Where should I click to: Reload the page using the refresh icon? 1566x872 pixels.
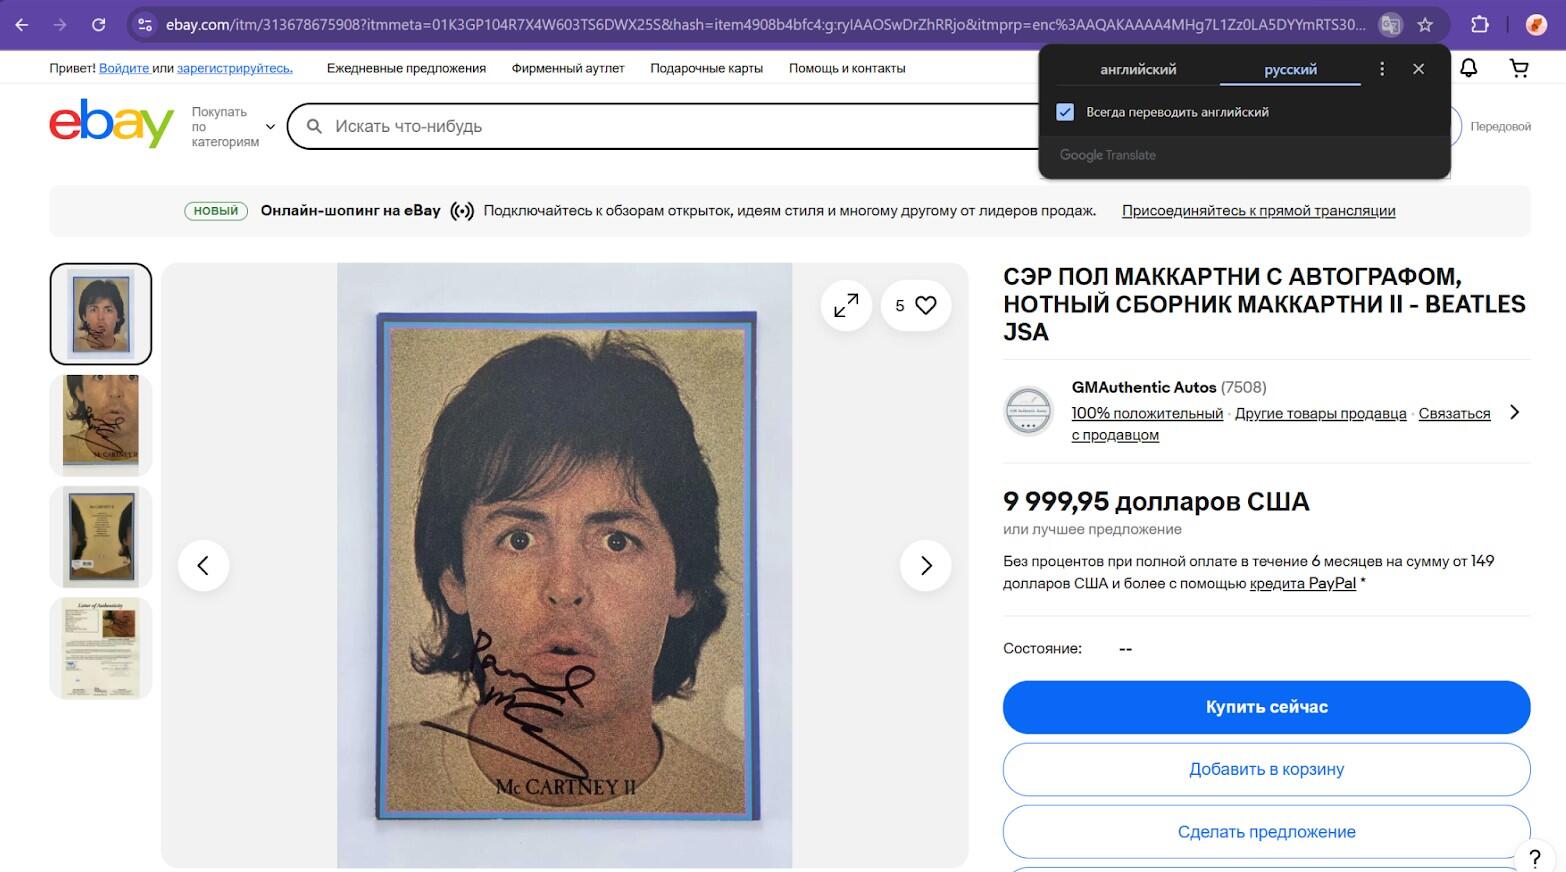pyautogui.click(x=98, y=25)
